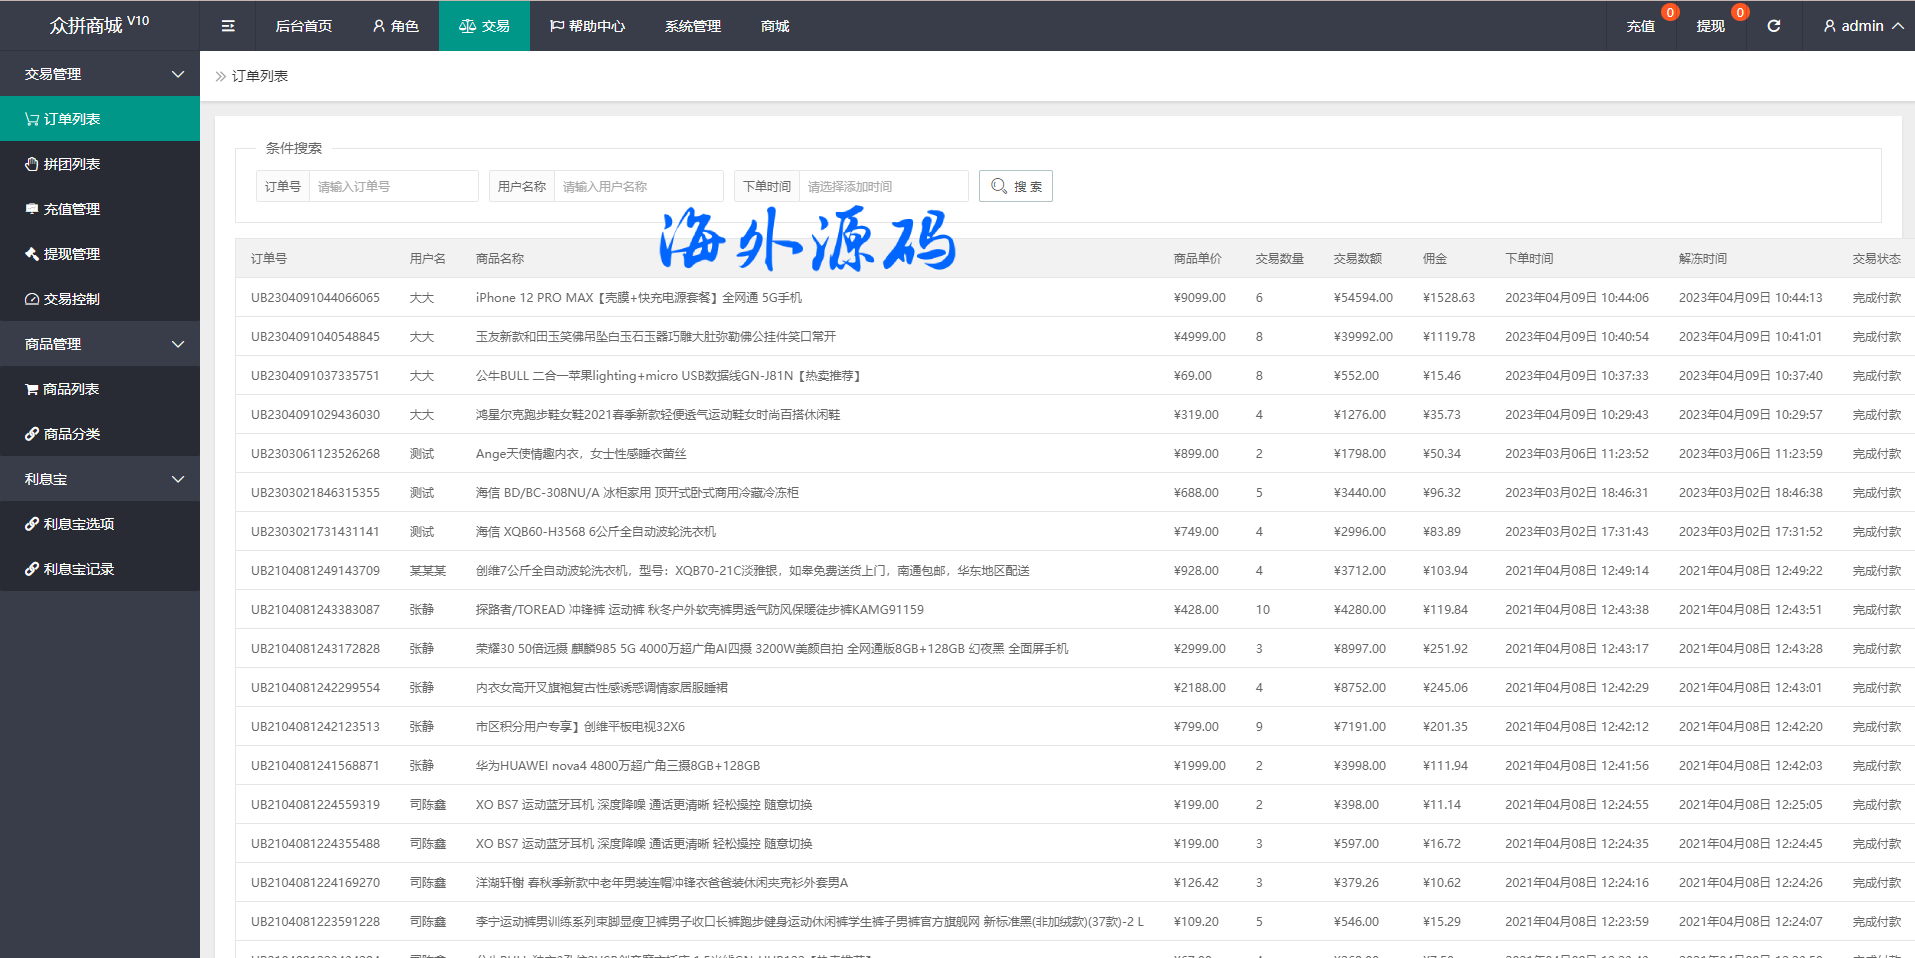Collapse the 交易管理 sidebar group
Viewport: 1915px width, 958px height.
tap(100, 74)
